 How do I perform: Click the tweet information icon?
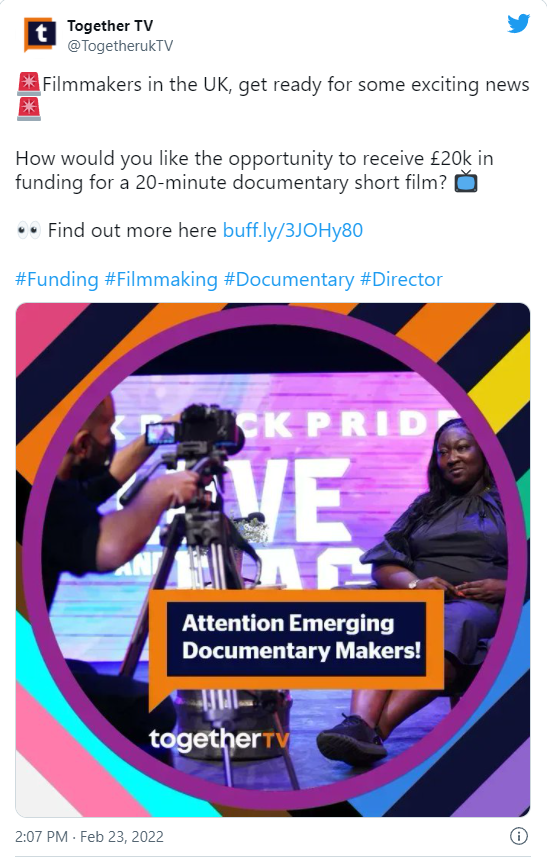pos(519,835)
